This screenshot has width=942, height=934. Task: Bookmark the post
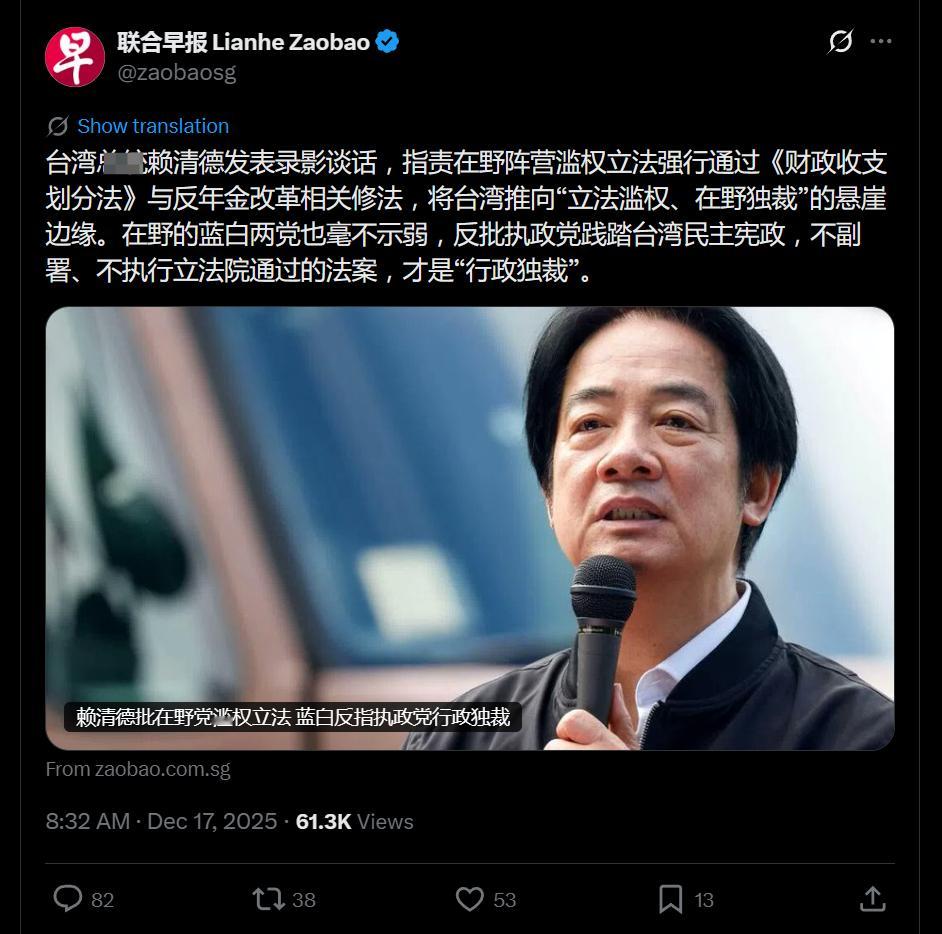click(x=670, y=899)
